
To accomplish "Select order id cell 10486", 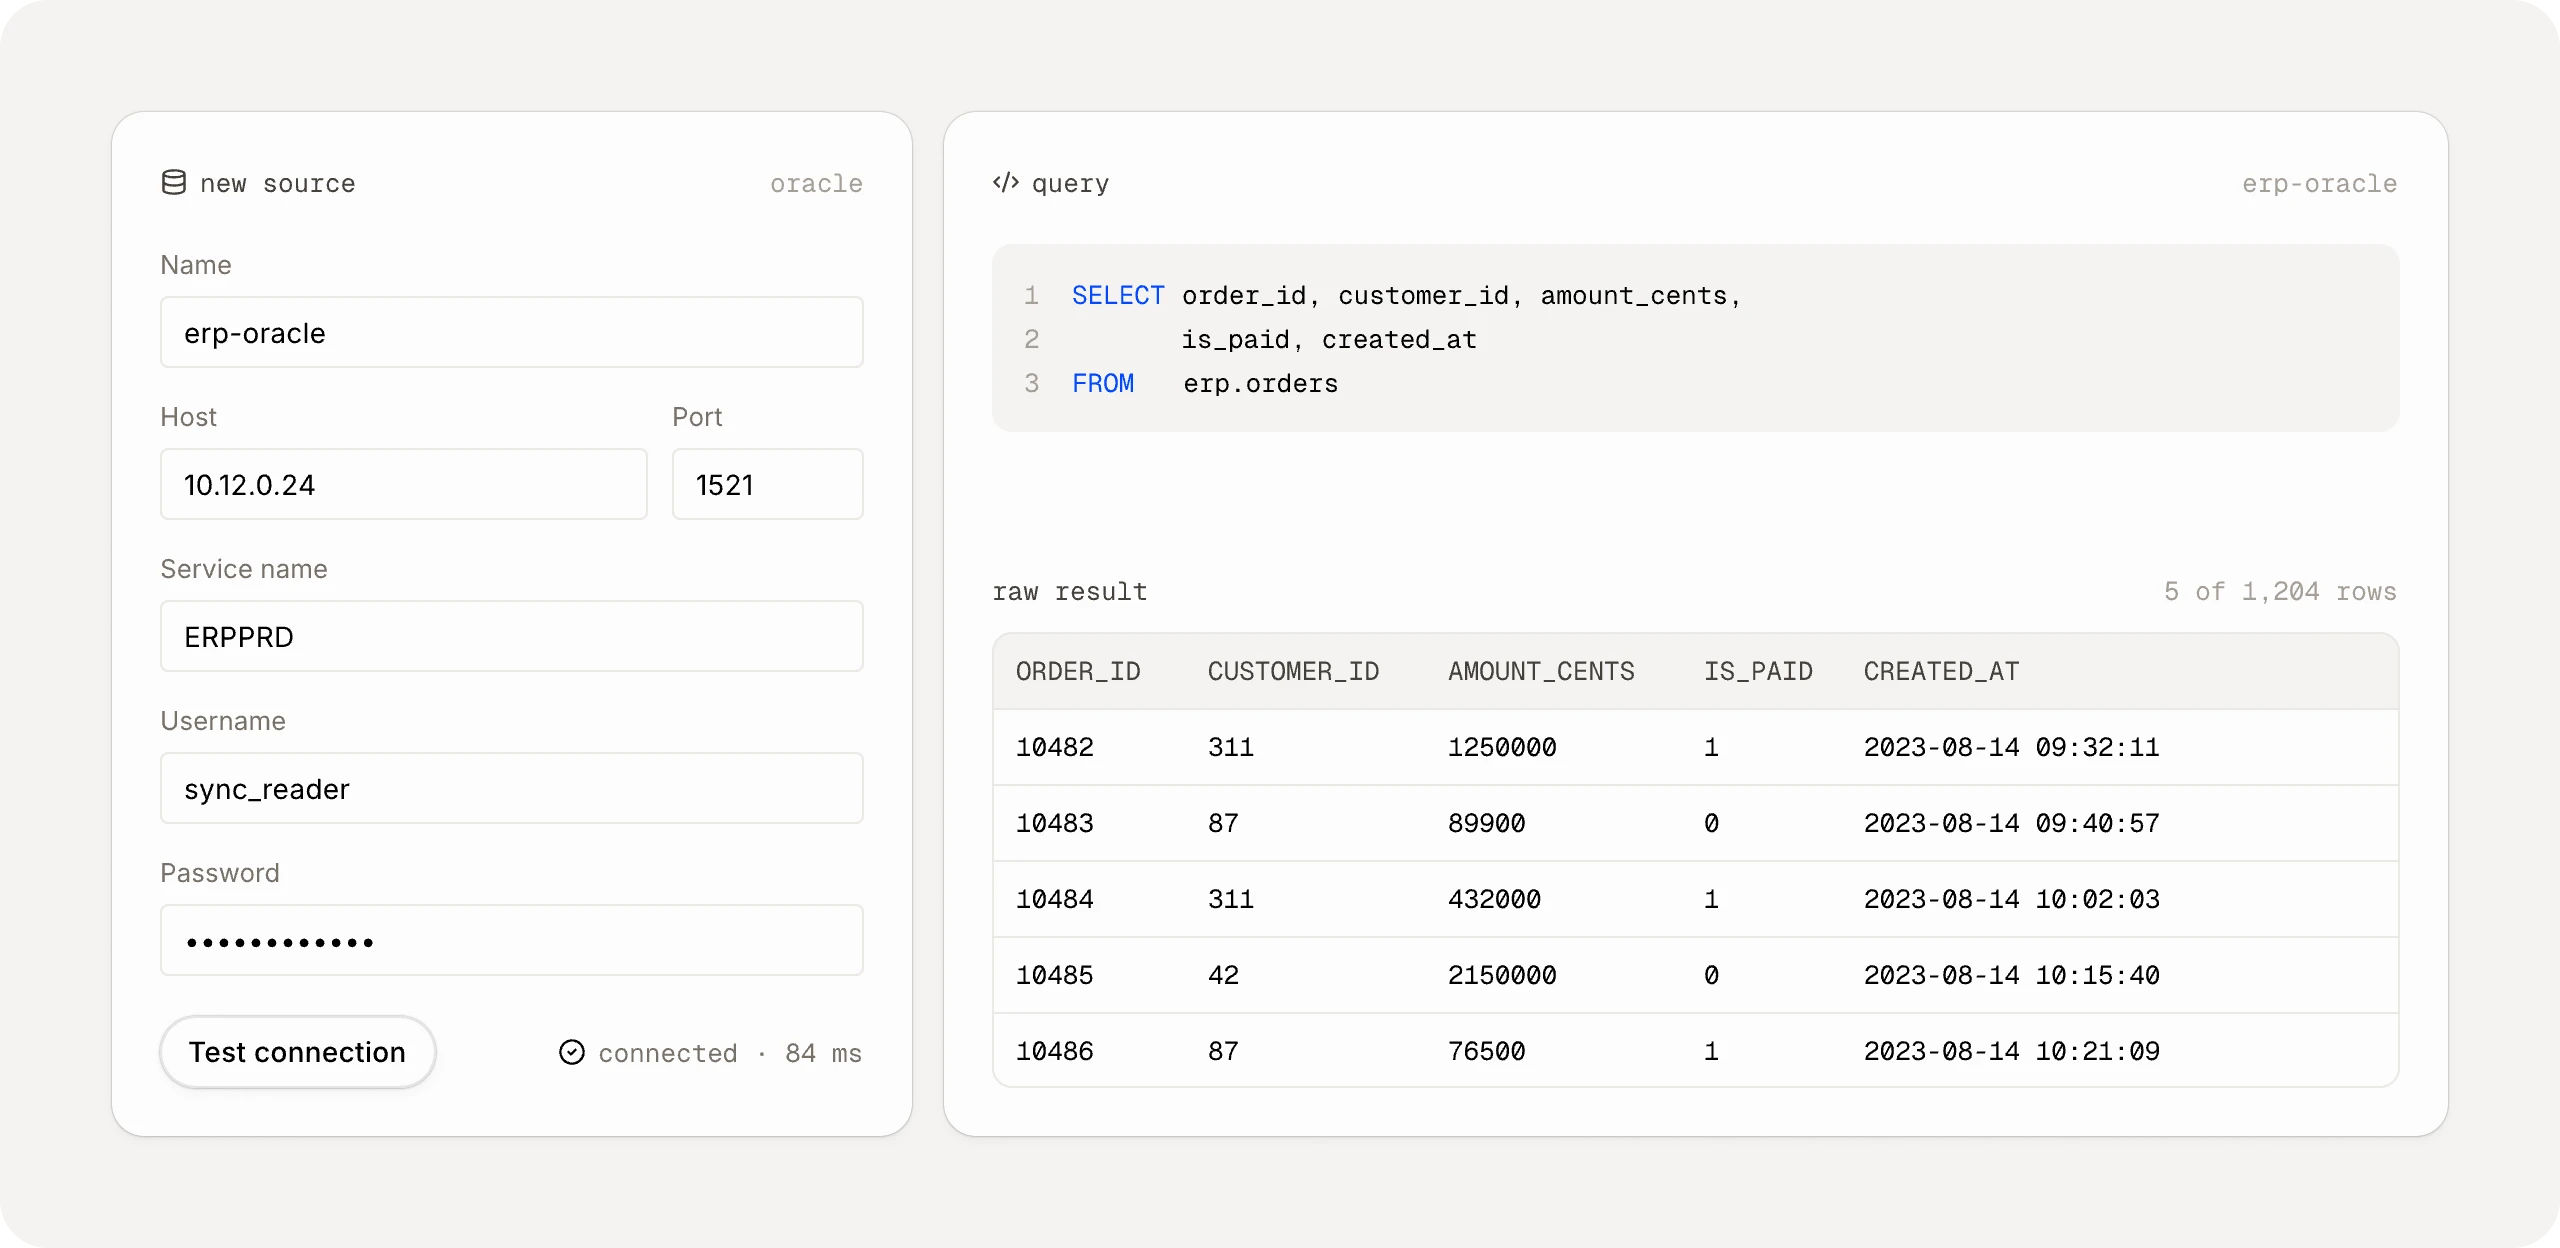I will [1055, 1051].
